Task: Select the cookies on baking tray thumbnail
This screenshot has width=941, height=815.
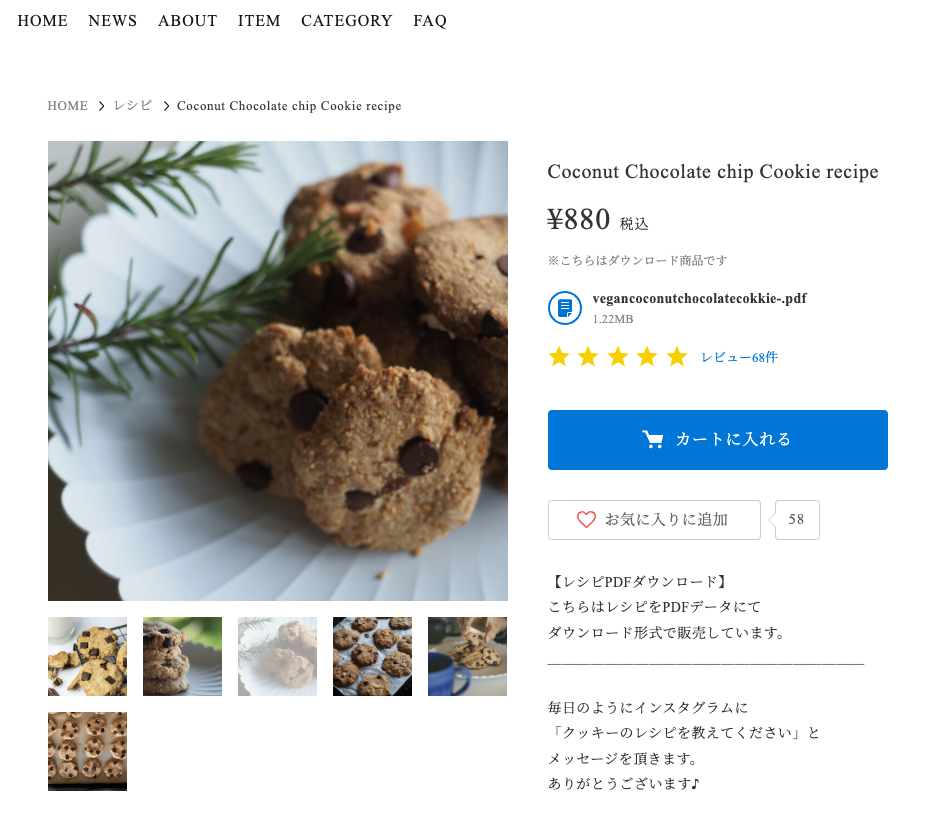Action: (373, 656)
